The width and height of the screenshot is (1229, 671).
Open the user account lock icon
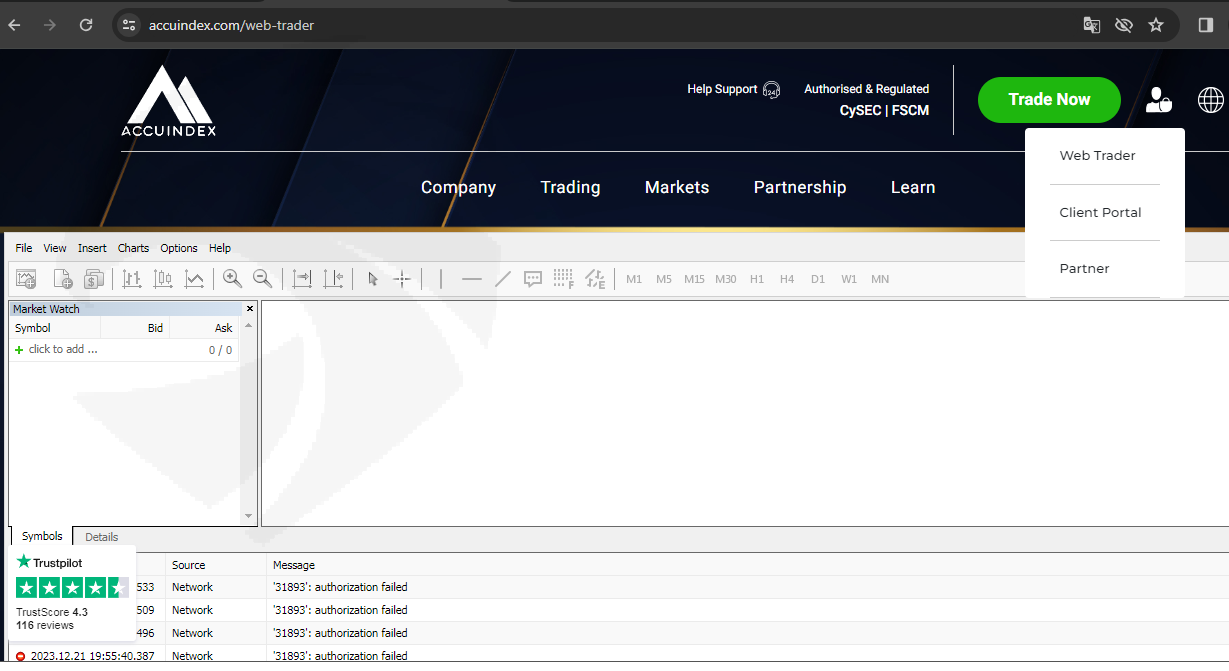(x=1159, y=100)
